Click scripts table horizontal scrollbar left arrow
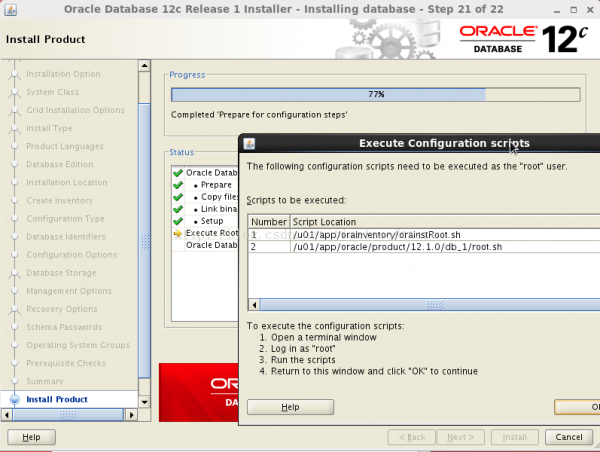This screenshot has width=600, height=452. click(254, 305)
